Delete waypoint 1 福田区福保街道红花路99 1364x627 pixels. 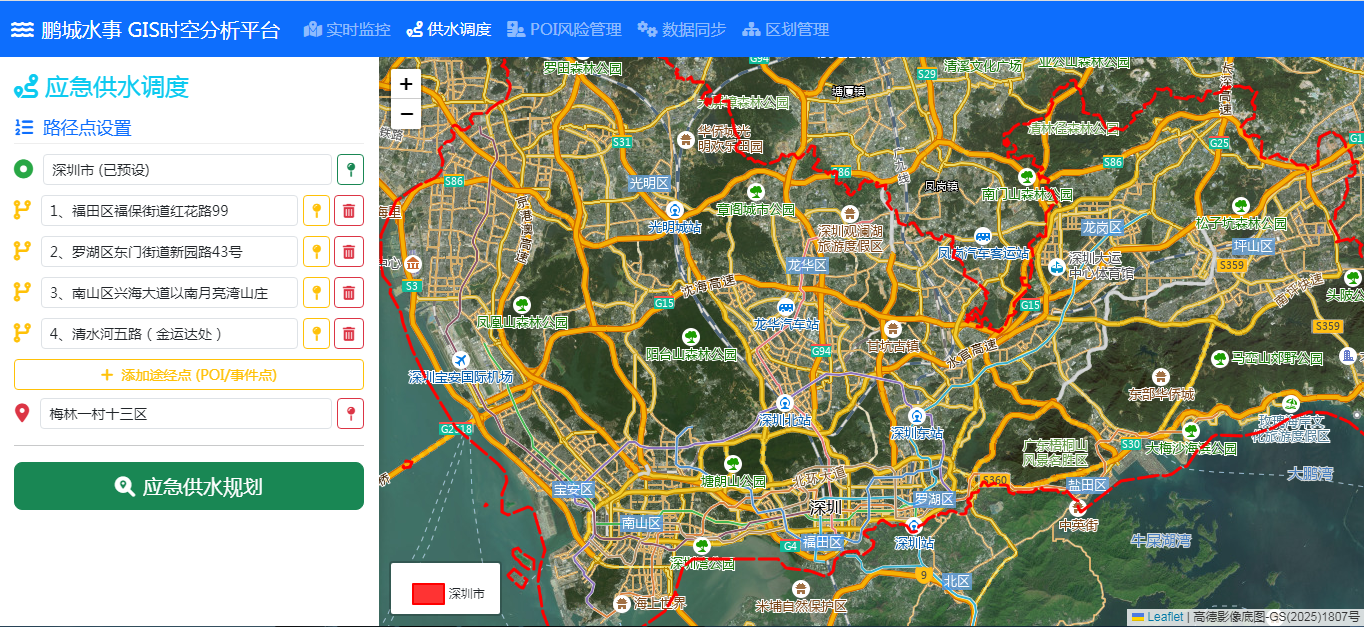click(x=349, y=211)
